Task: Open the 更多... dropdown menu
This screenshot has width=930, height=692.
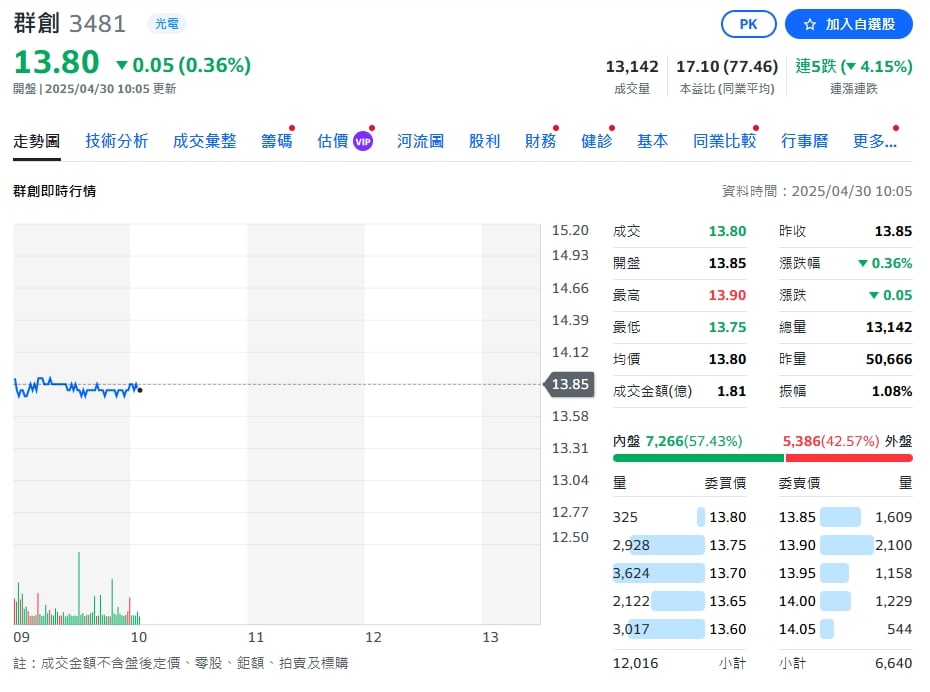Action: tap(872, 141)
